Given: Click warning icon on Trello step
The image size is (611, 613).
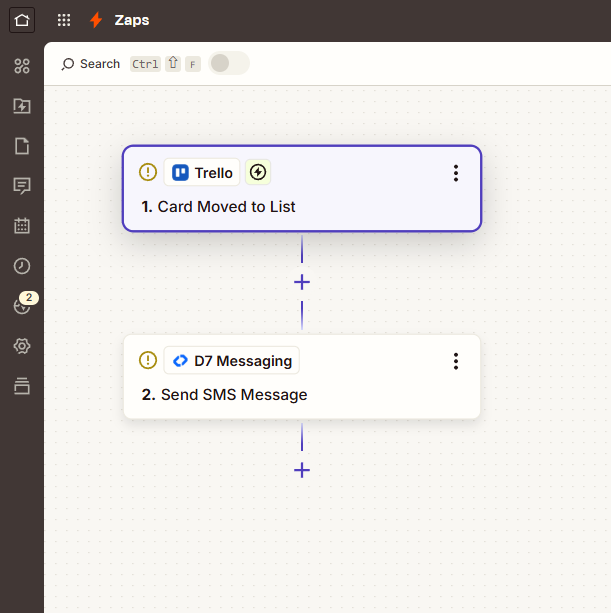Looking at the screenshot, I should point(148,172).
